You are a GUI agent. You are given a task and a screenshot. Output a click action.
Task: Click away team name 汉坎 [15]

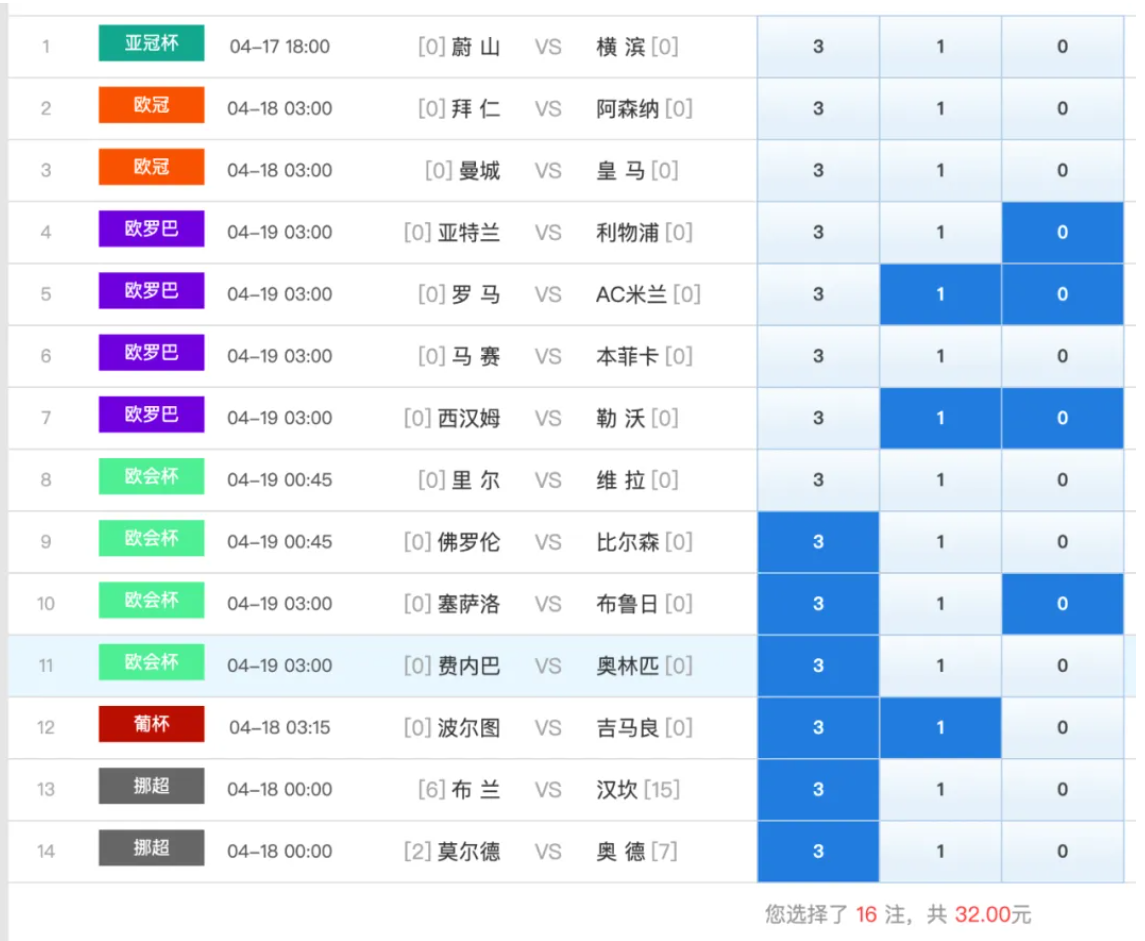click(637, 790)
